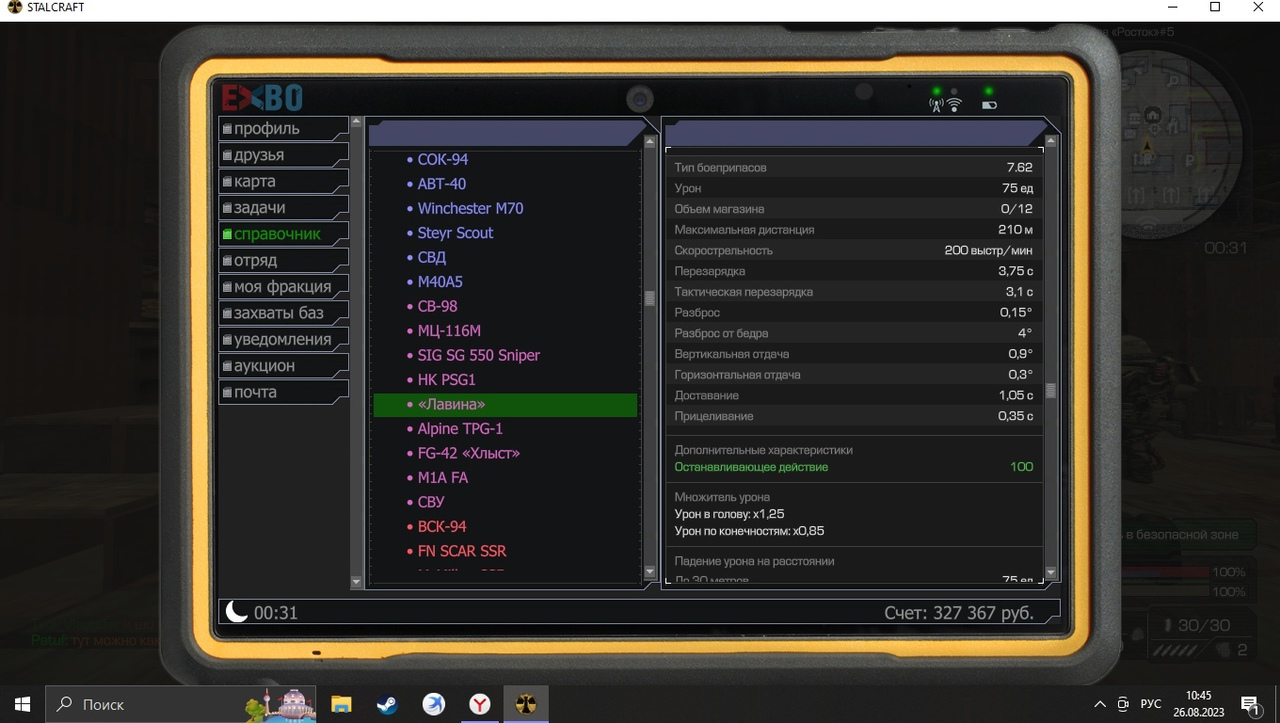Click stats panel scroll up arrow
Viewport: 1280px width, 723px height.
click(x=1050, y=141)
